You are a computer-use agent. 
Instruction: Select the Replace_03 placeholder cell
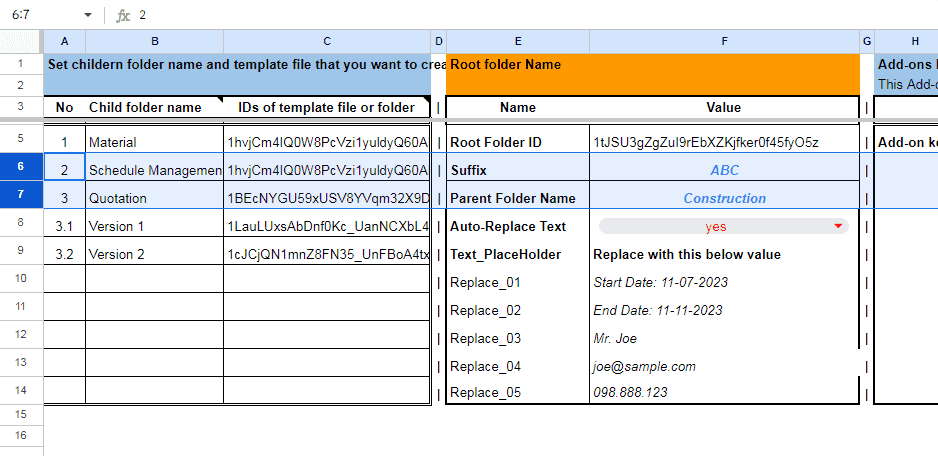517,339
